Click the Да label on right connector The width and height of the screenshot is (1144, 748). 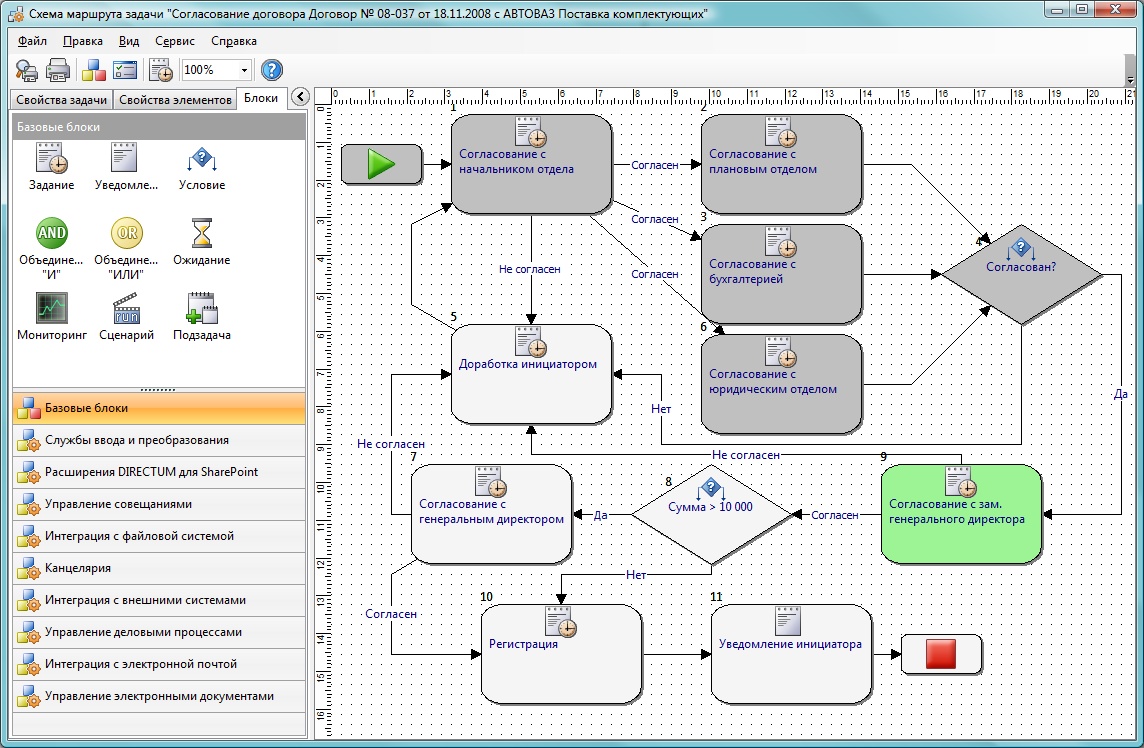[1121, 394]
